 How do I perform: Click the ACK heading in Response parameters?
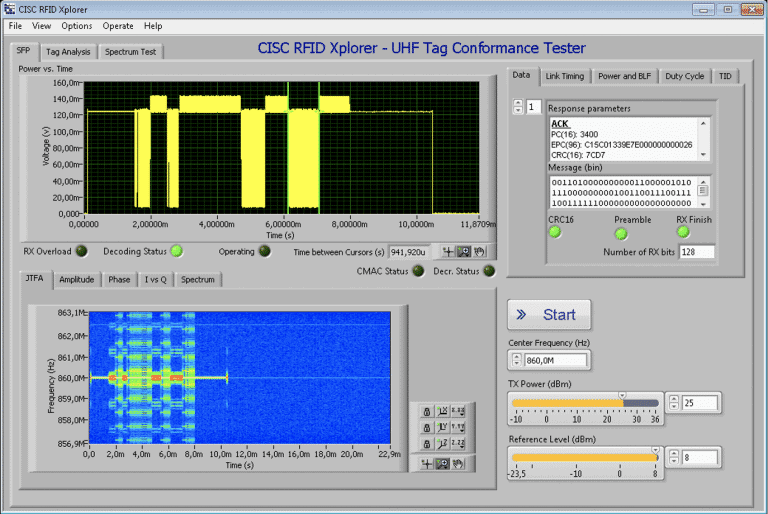tap(559, 123)
